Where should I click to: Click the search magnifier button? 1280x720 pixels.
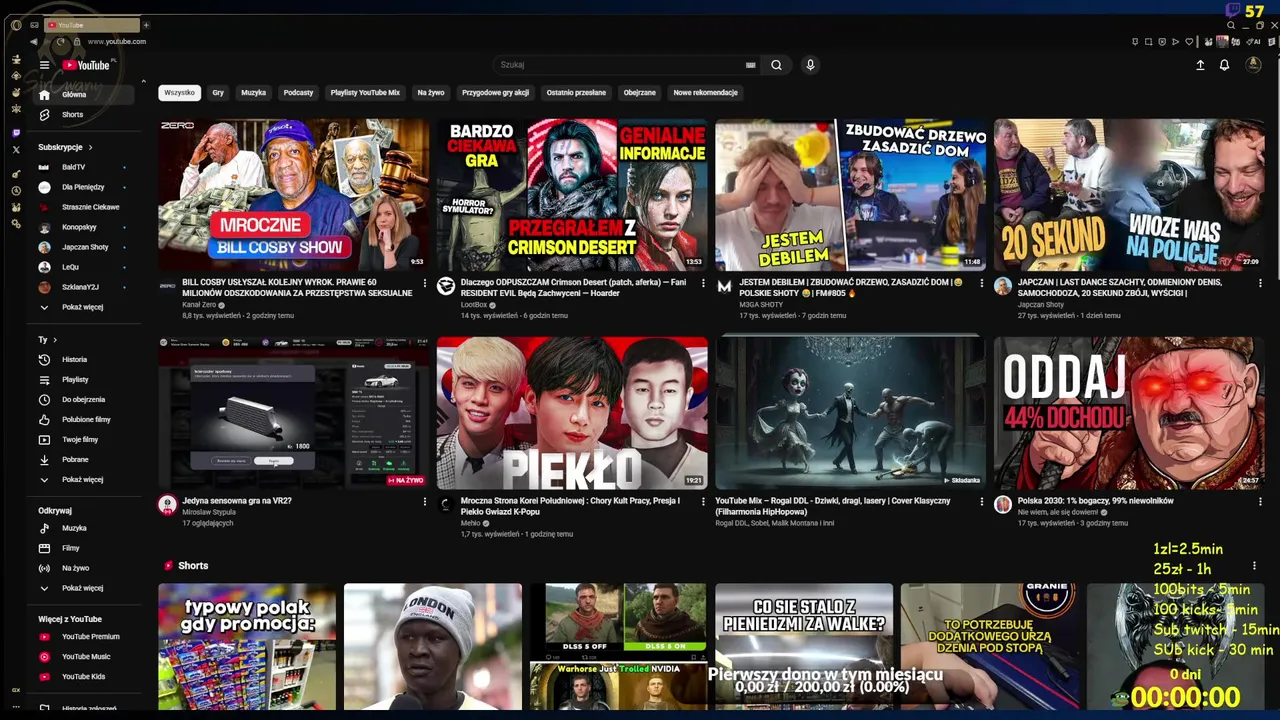[776, 65]
